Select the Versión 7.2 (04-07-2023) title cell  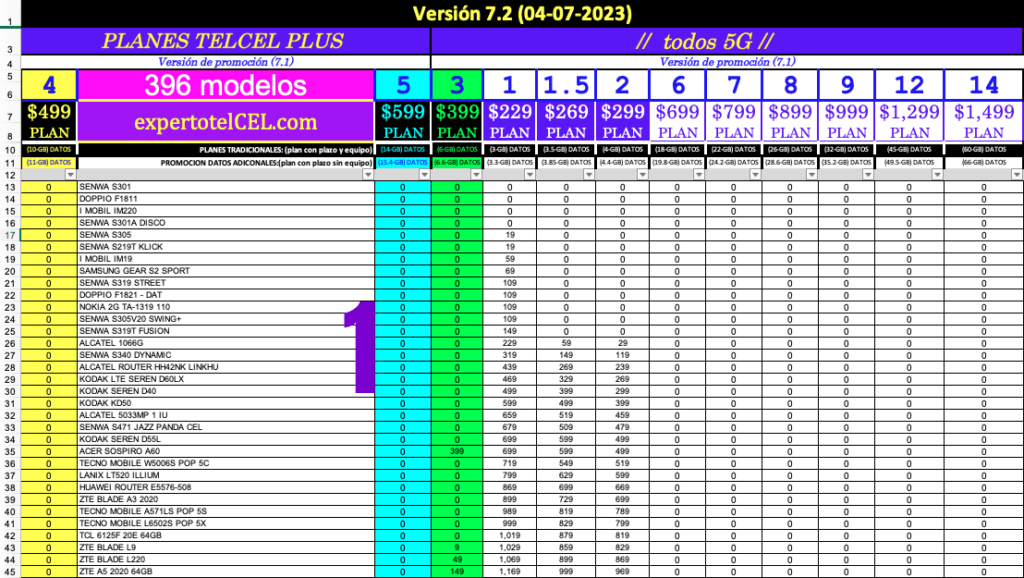point(522,14)
